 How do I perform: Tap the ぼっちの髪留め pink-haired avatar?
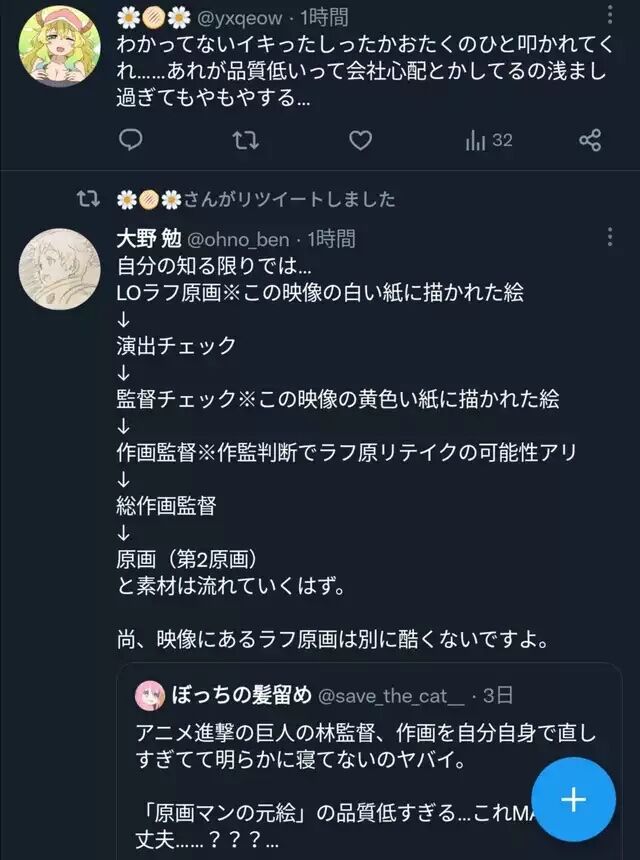click(150, 695)
